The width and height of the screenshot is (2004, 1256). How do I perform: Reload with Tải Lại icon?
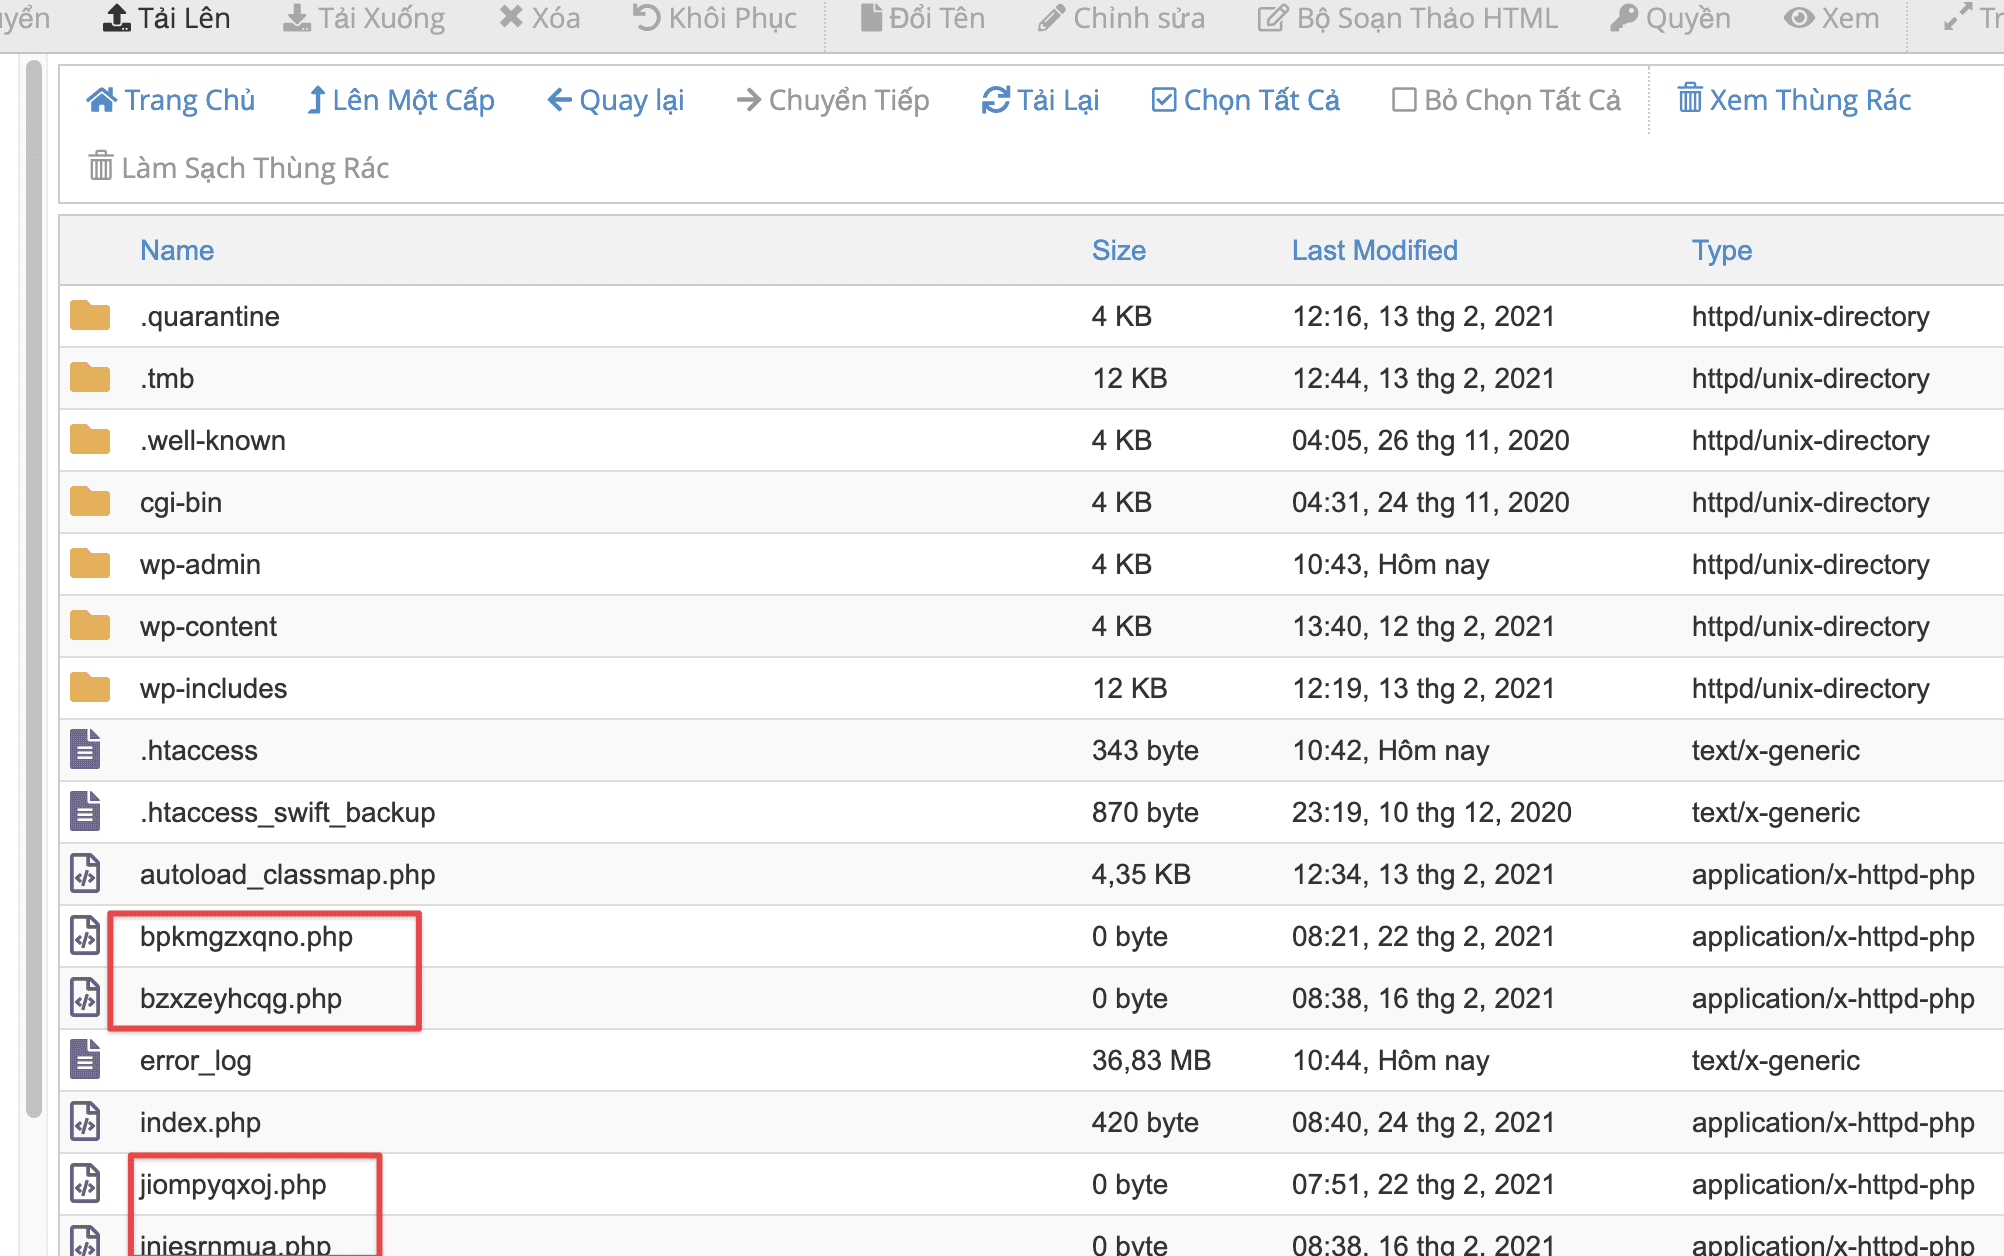[995, 100]
